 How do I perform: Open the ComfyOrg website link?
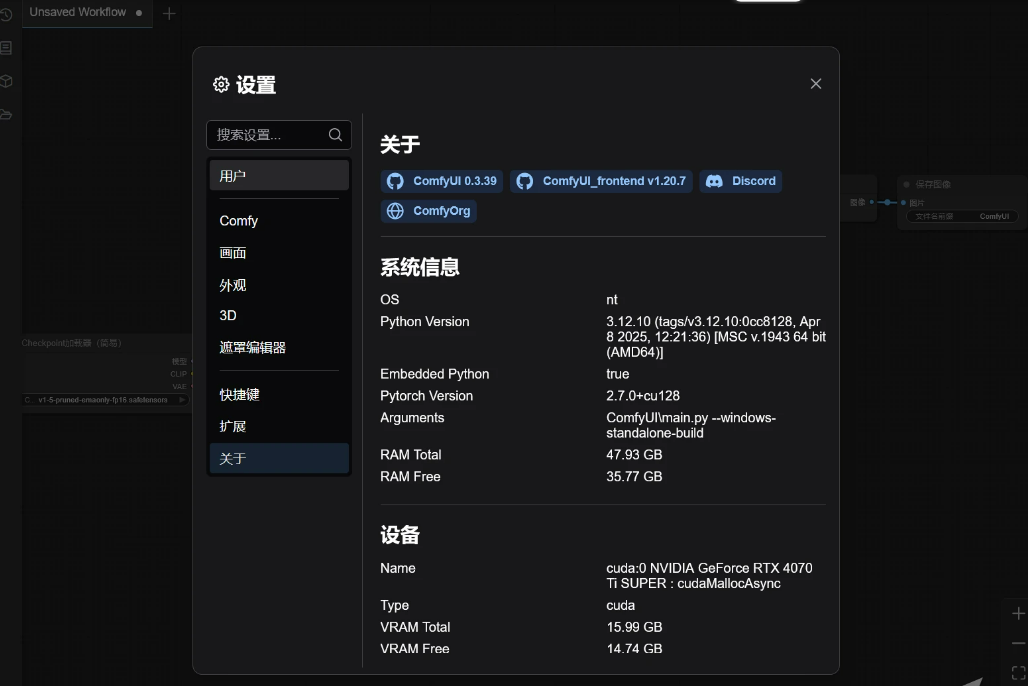[429, 211]
